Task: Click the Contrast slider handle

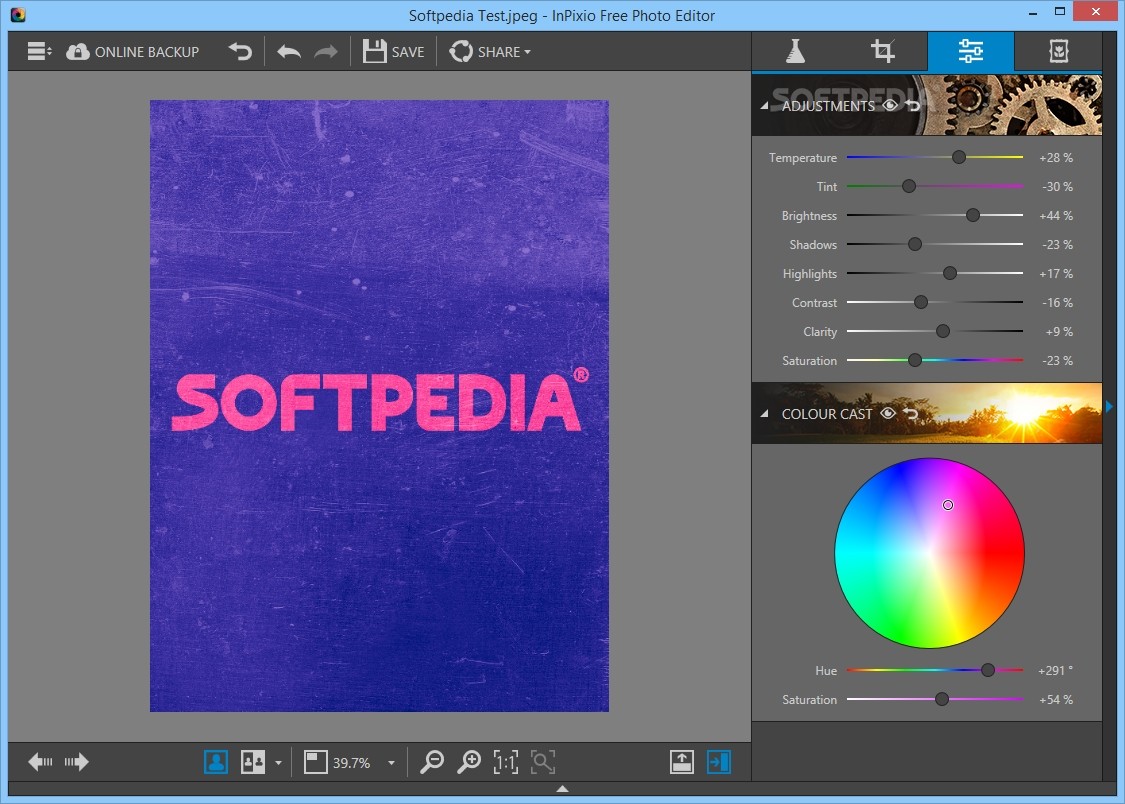Action: [x=921, y=303]
